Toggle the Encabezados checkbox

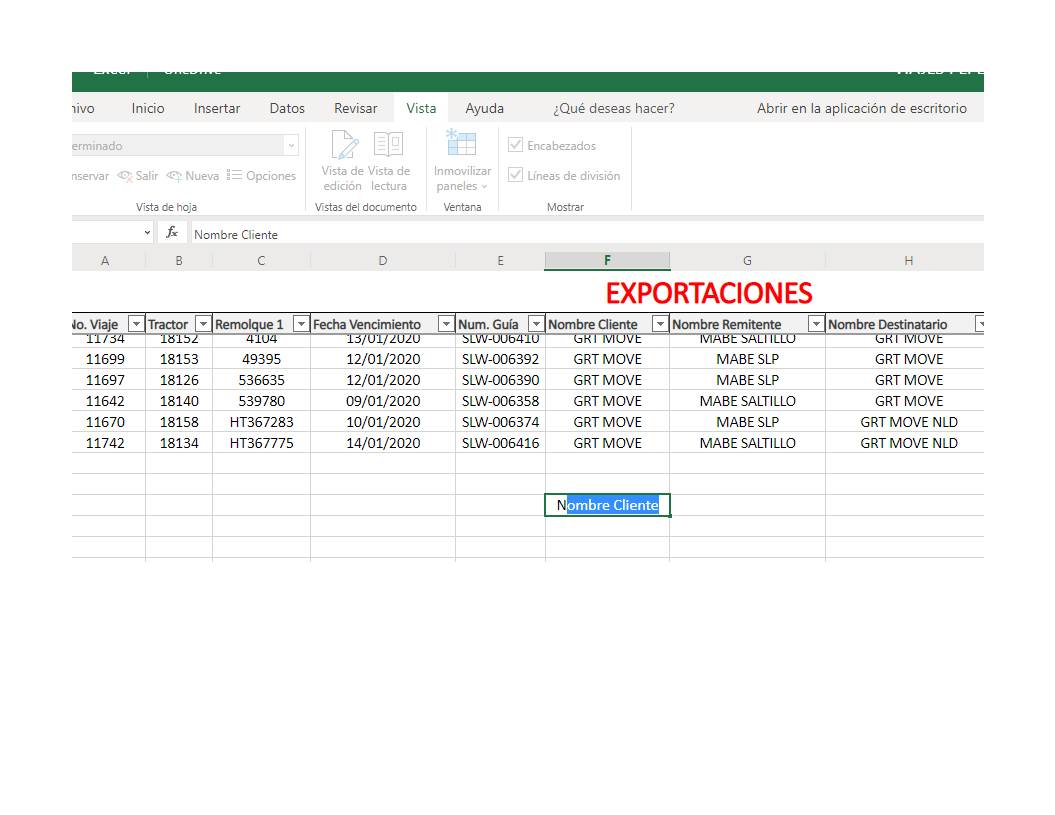tap(515, 145)
